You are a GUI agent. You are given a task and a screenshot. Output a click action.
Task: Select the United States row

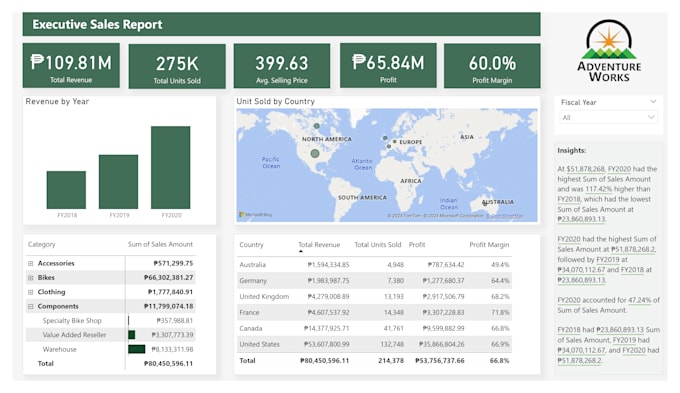click(x=374, y=344)
